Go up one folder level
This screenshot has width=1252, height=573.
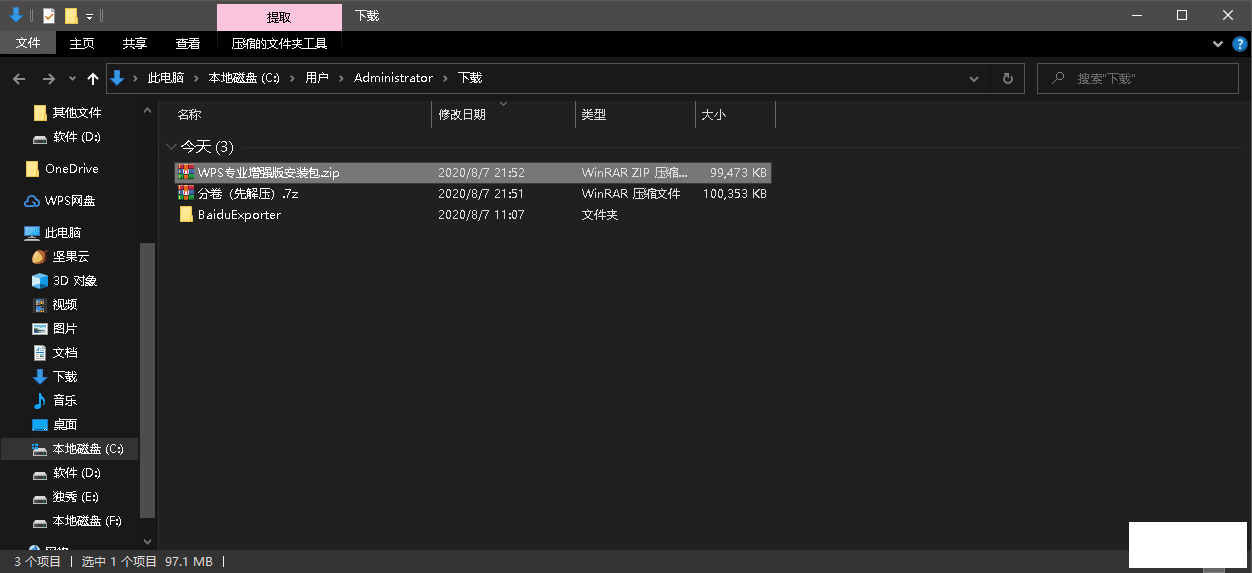coord(93,78)
